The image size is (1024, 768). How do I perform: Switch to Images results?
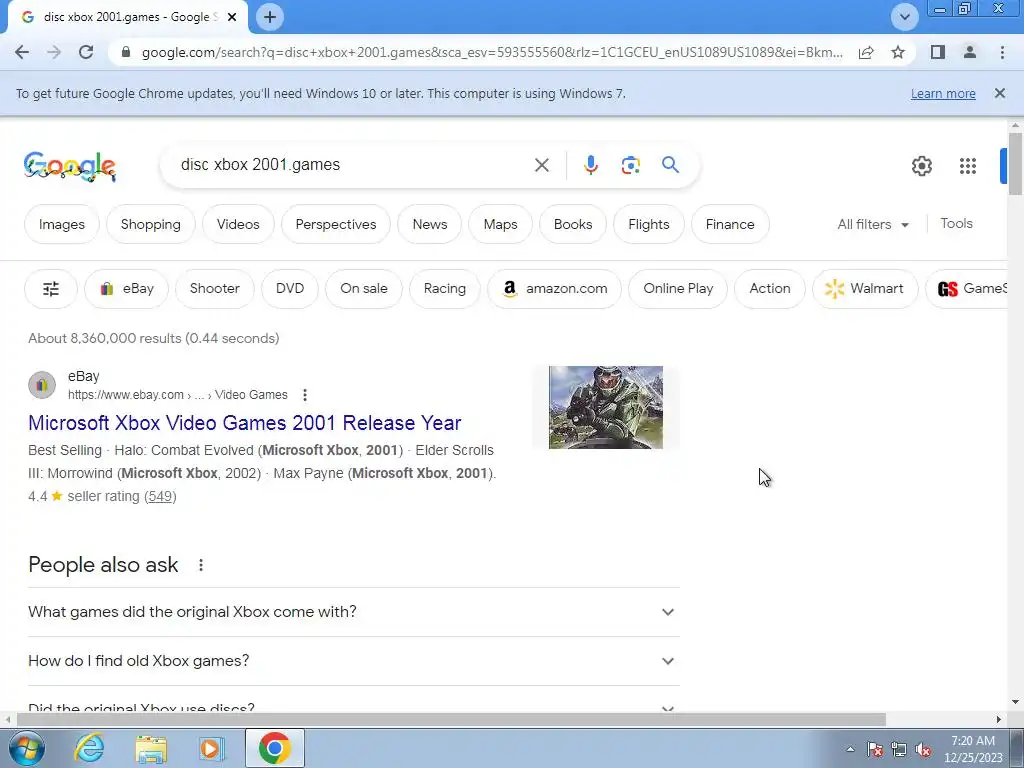click(62, 224)
